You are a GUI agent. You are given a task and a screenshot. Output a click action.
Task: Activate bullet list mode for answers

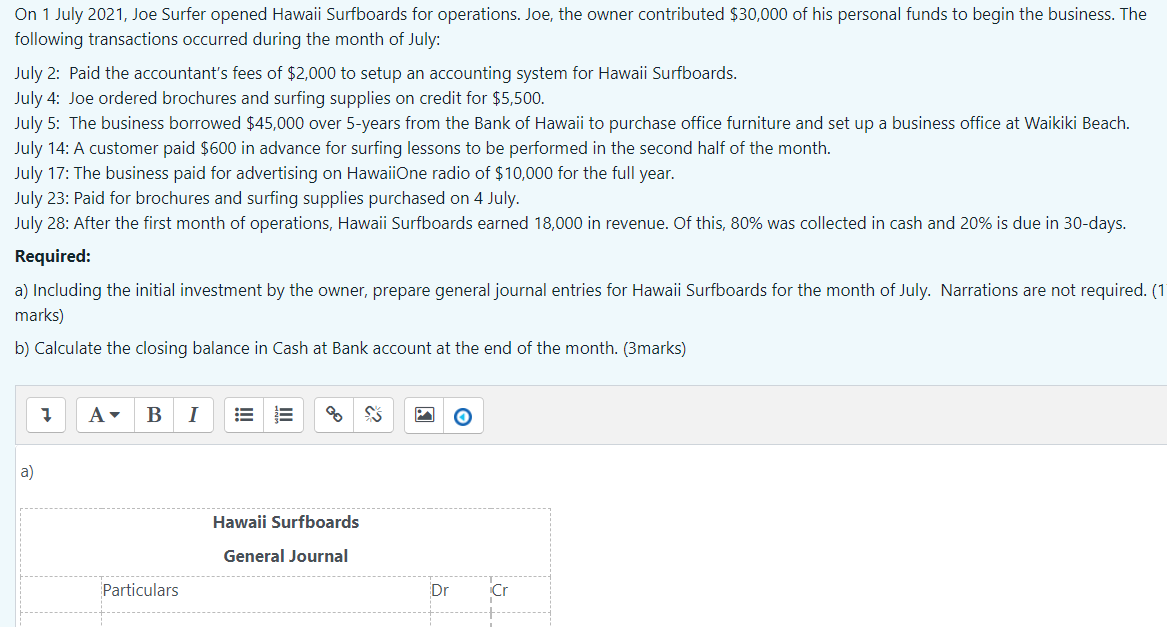244,415
